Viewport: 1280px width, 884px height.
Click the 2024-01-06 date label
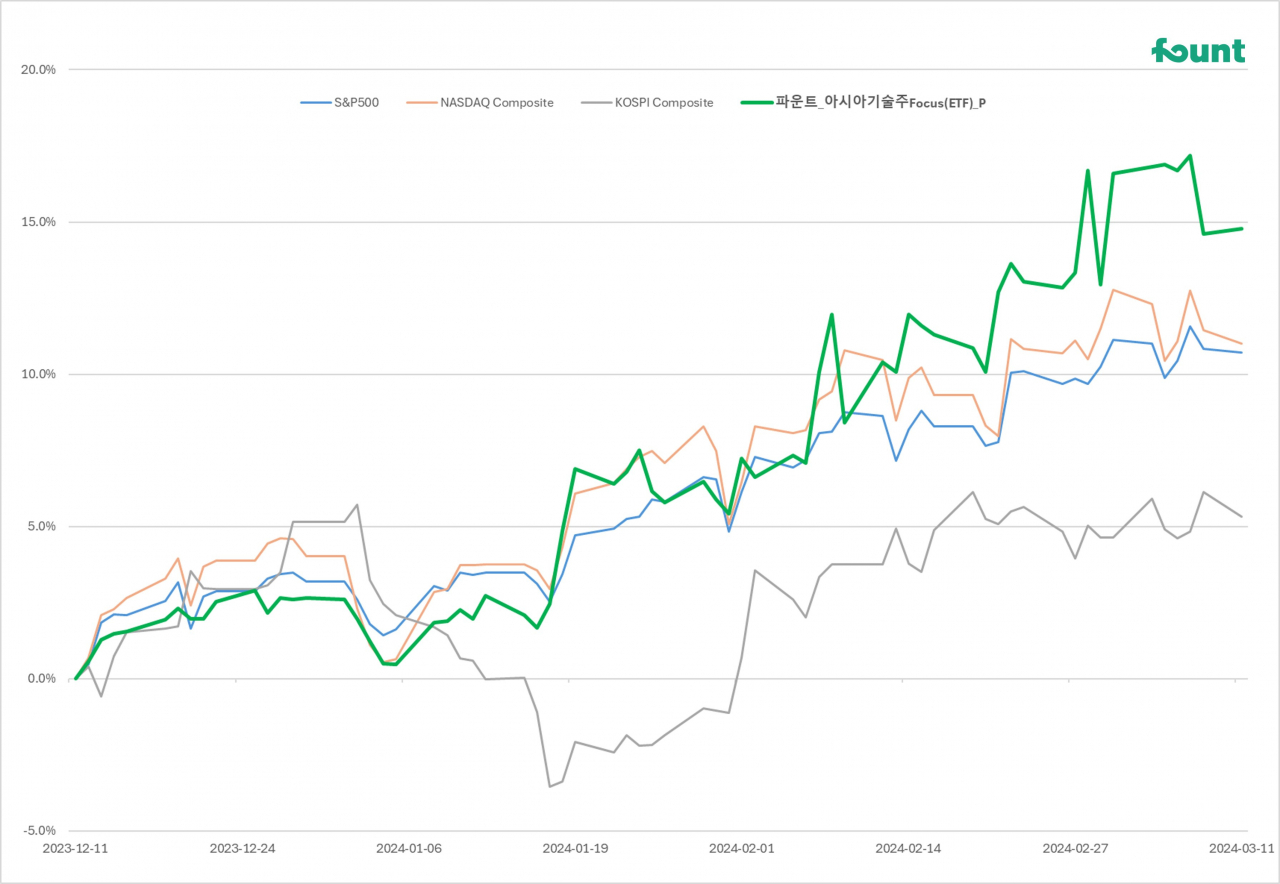coord(409,848)
